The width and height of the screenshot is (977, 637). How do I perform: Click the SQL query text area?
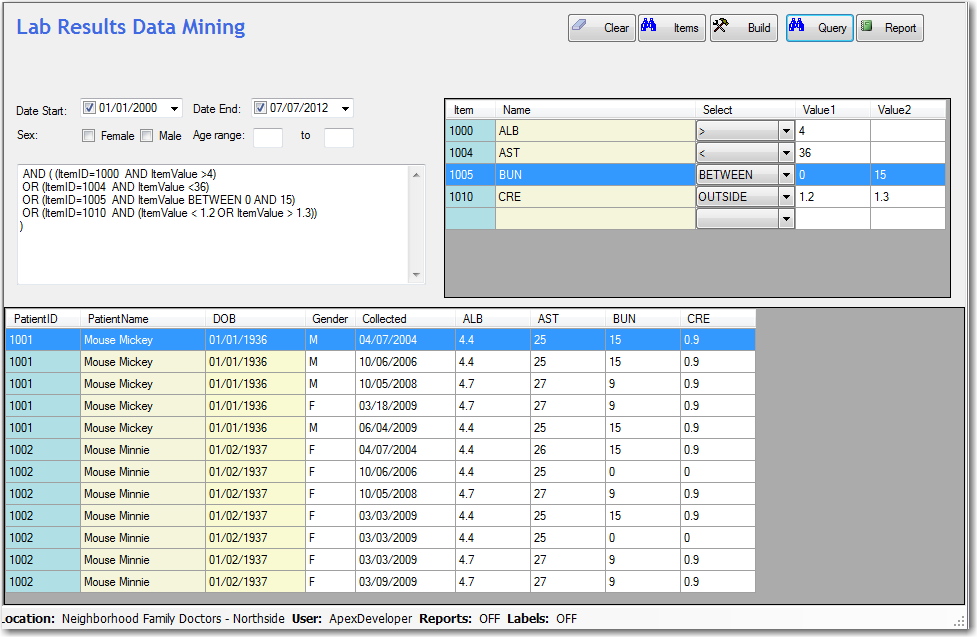tap(213, 224)
